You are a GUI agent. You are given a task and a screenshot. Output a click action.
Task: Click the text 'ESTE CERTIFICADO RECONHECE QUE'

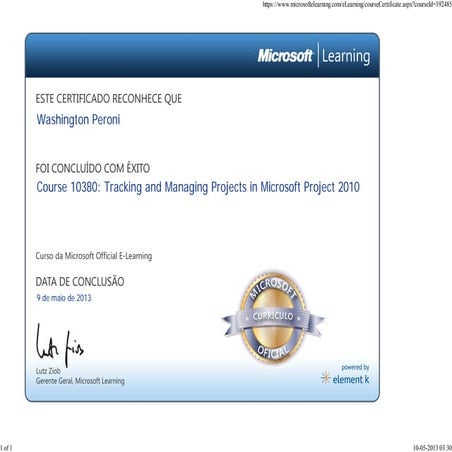coord(109,99)
